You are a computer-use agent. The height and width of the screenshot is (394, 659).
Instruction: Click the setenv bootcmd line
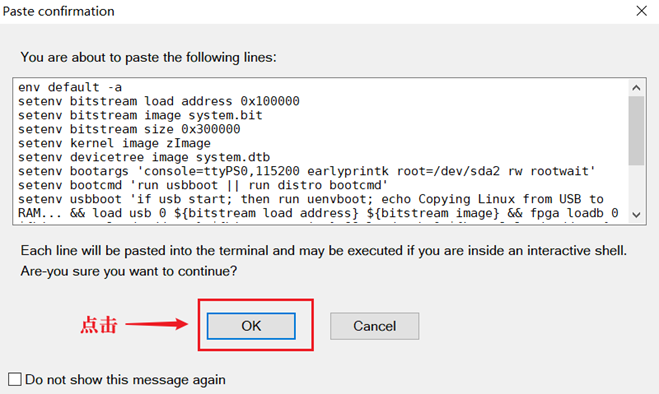pos(203,185)
